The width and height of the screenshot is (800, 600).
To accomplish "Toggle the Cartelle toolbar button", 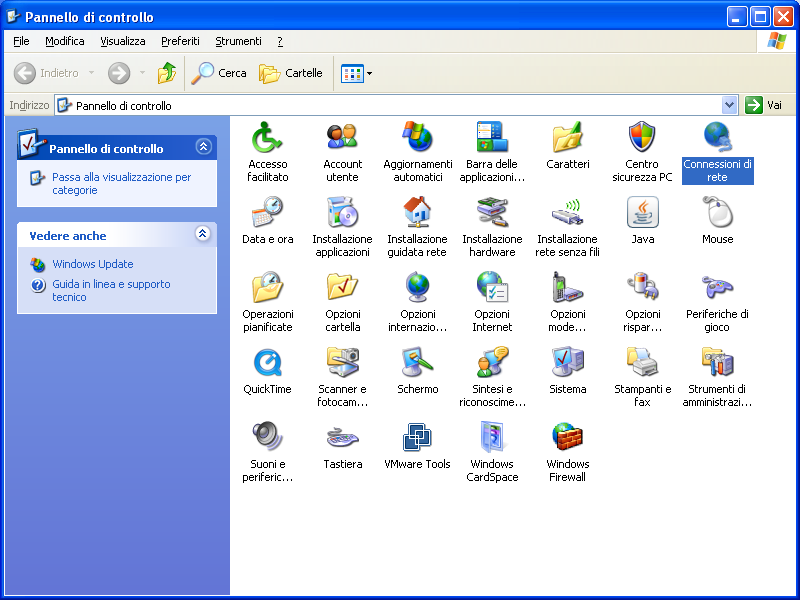I will 290,73.
